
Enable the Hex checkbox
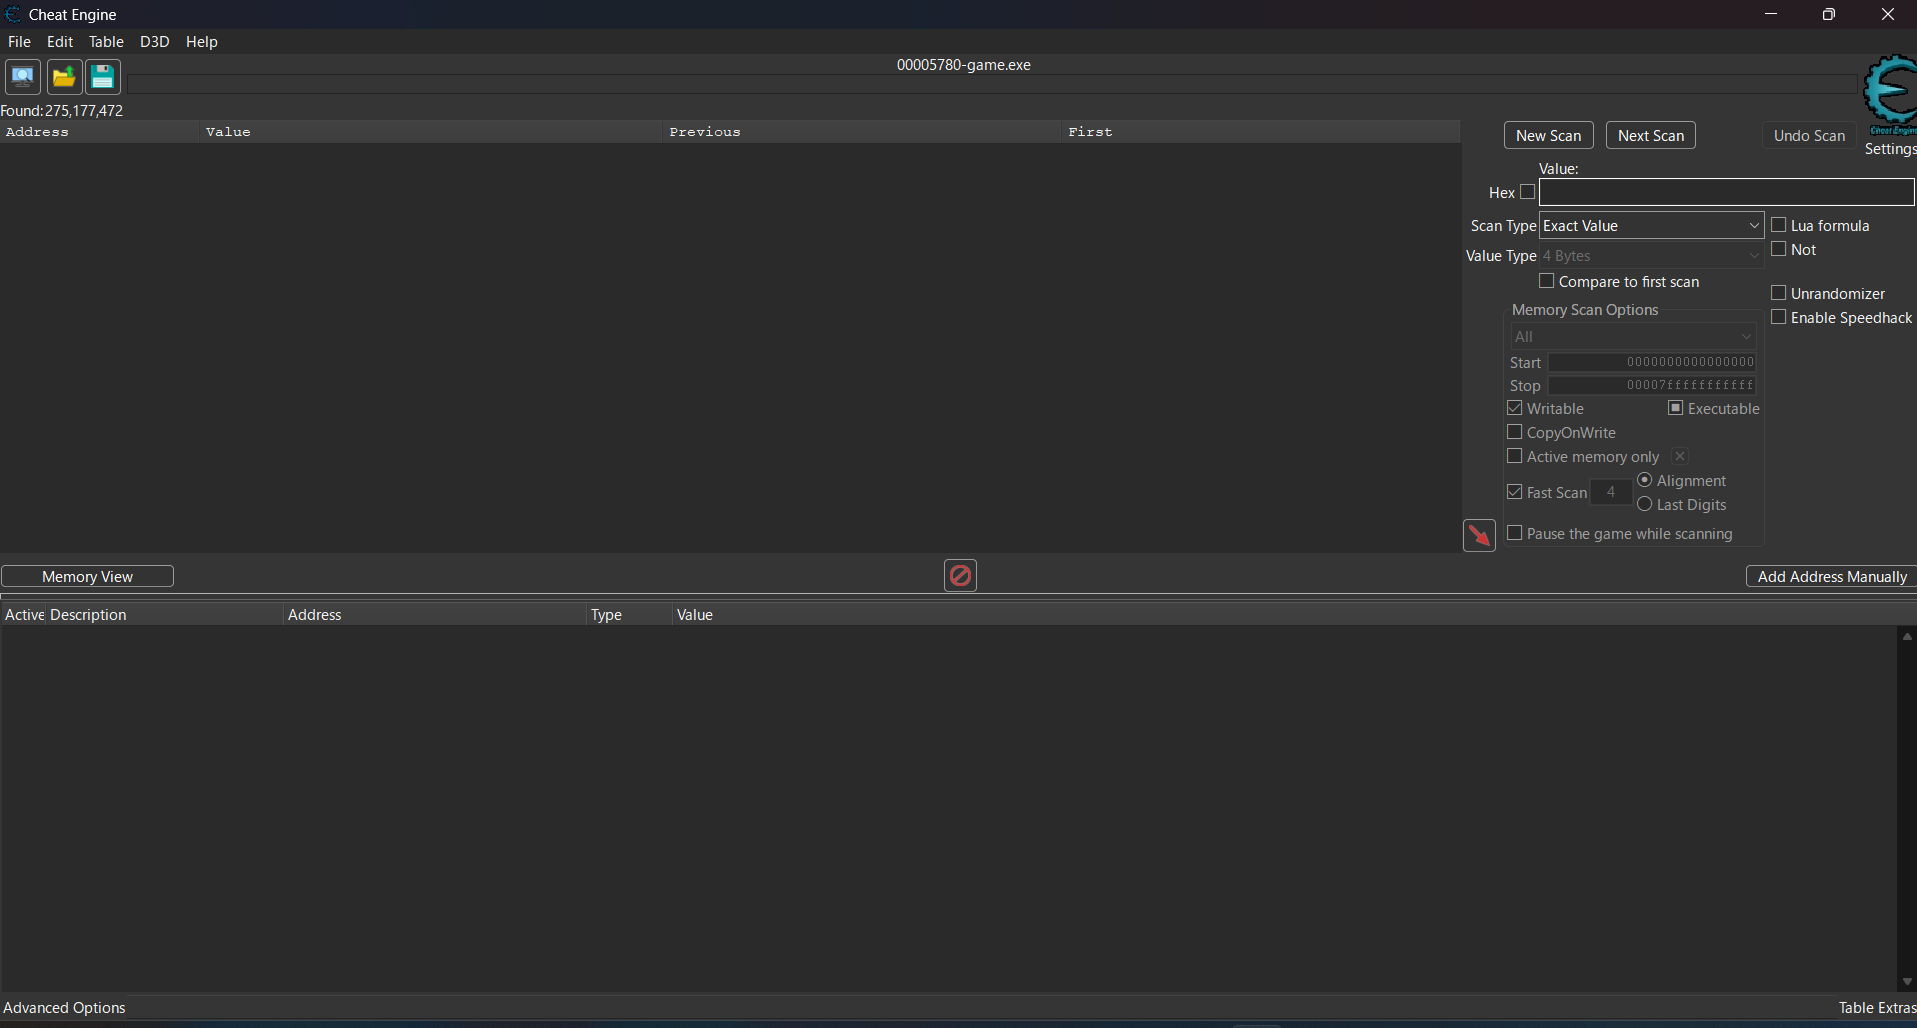click(x=1527, y=192)
